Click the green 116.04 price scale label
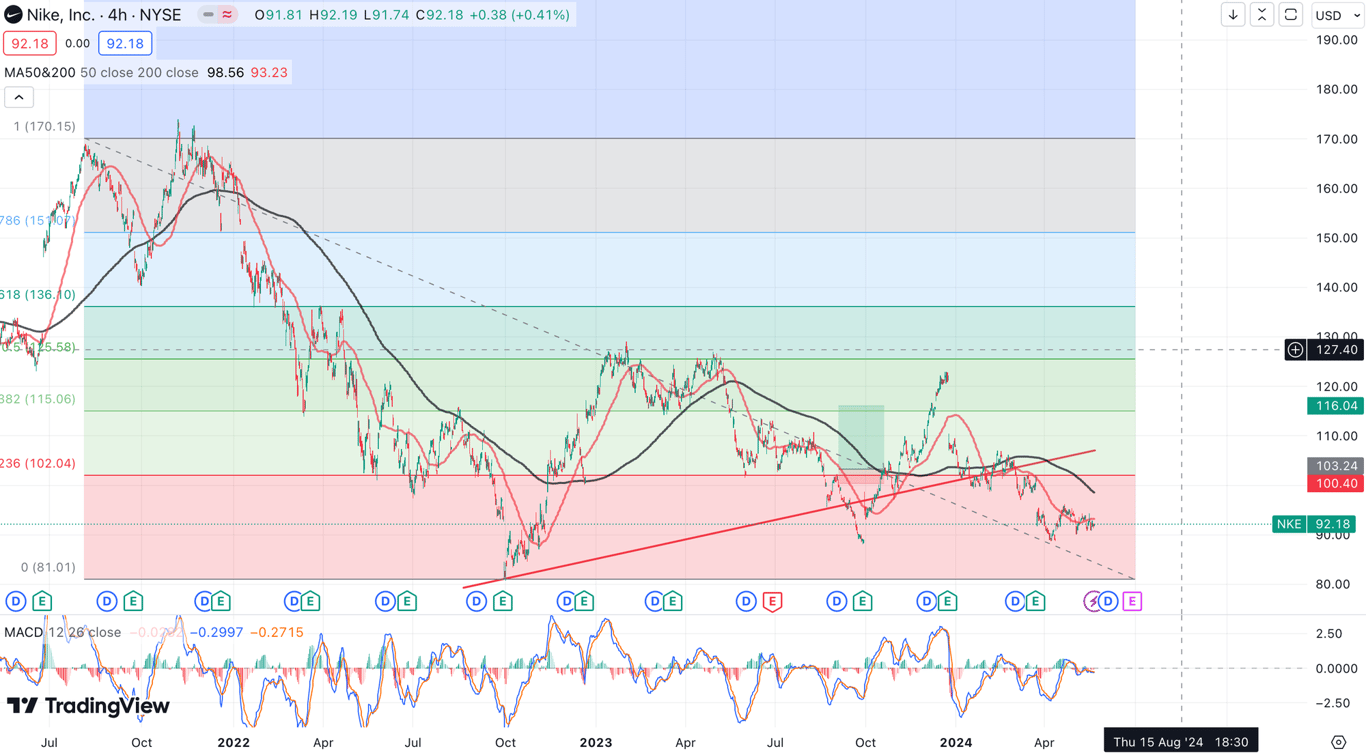Image resolution: width=1366 pixels, height=753 pixels. 1335,406
